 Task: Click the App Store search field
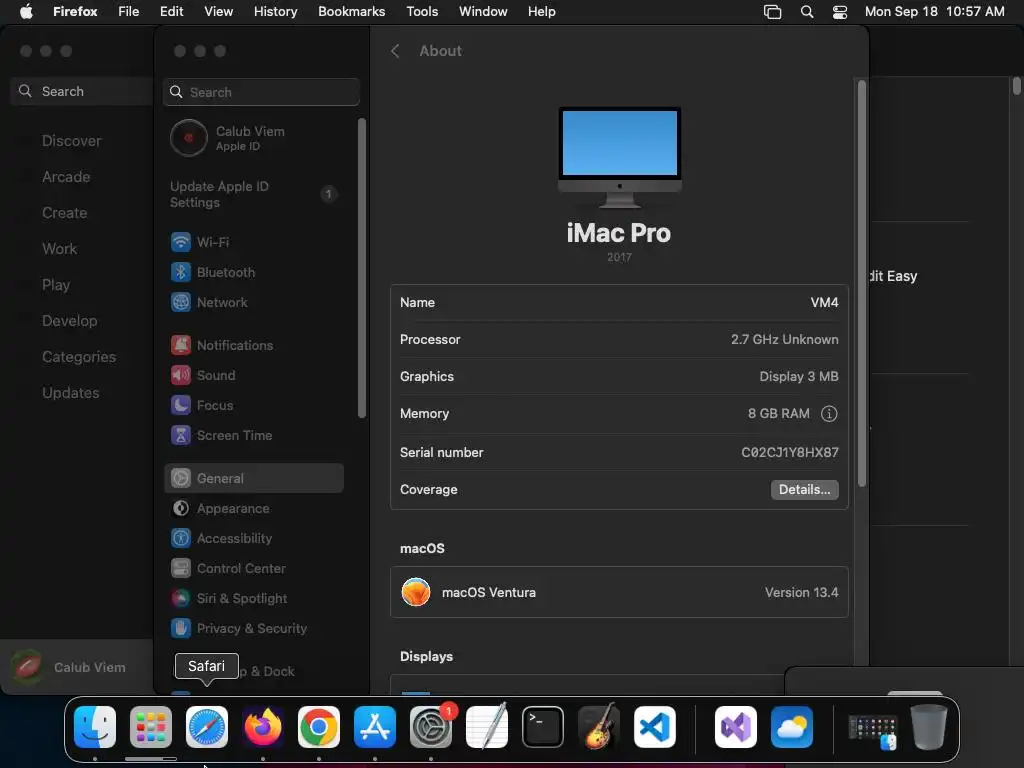82,91
